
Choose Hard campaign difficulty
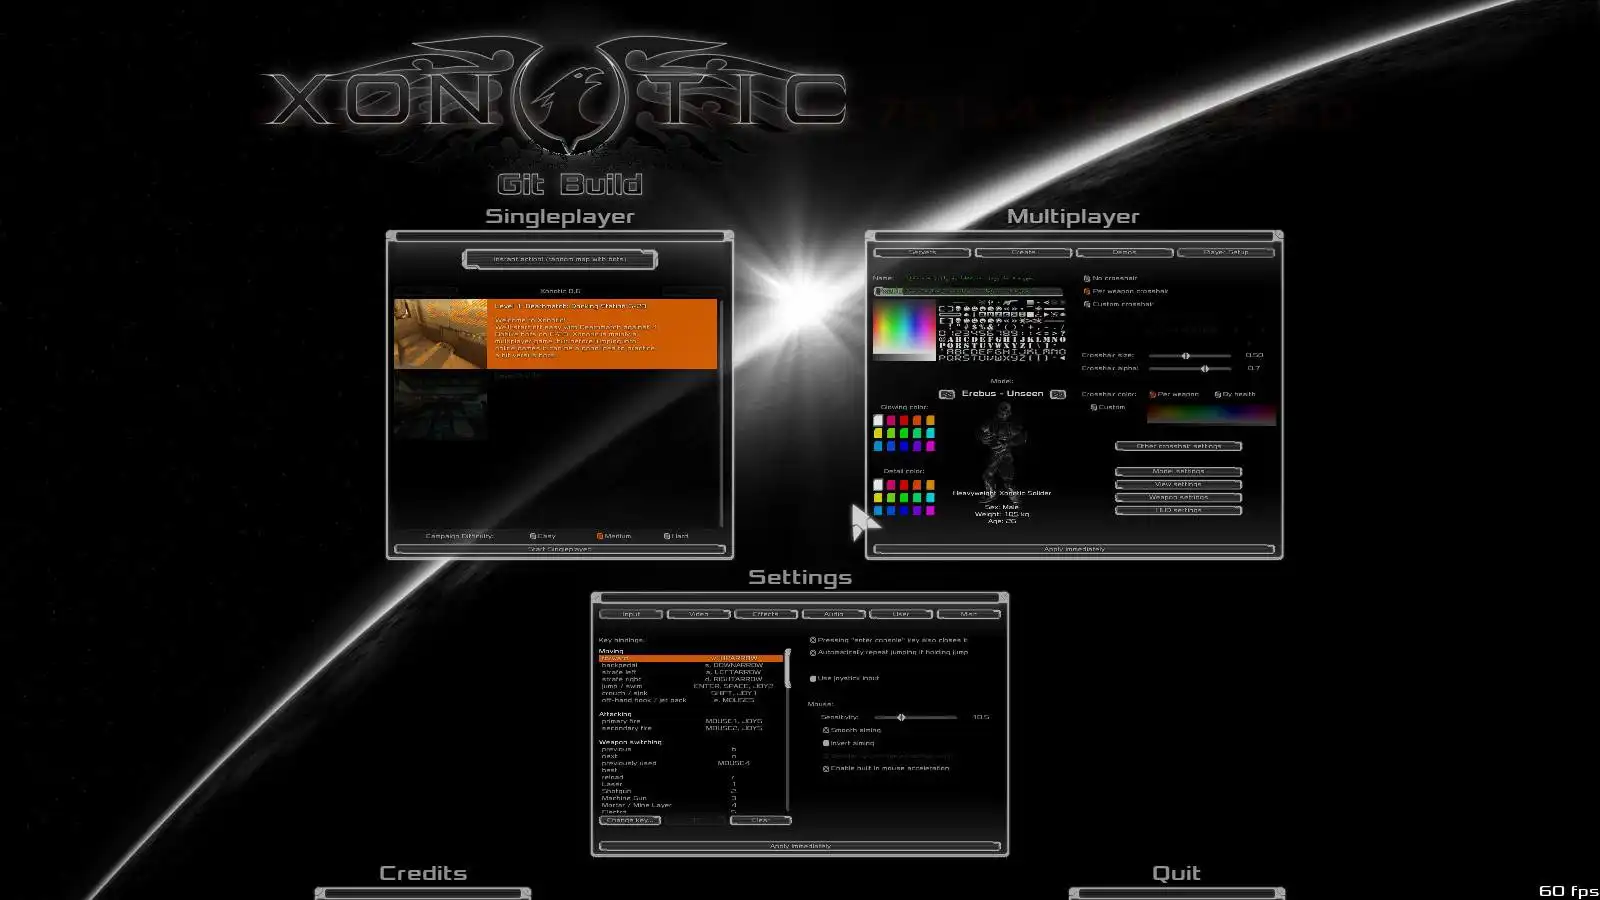(667, 536)
